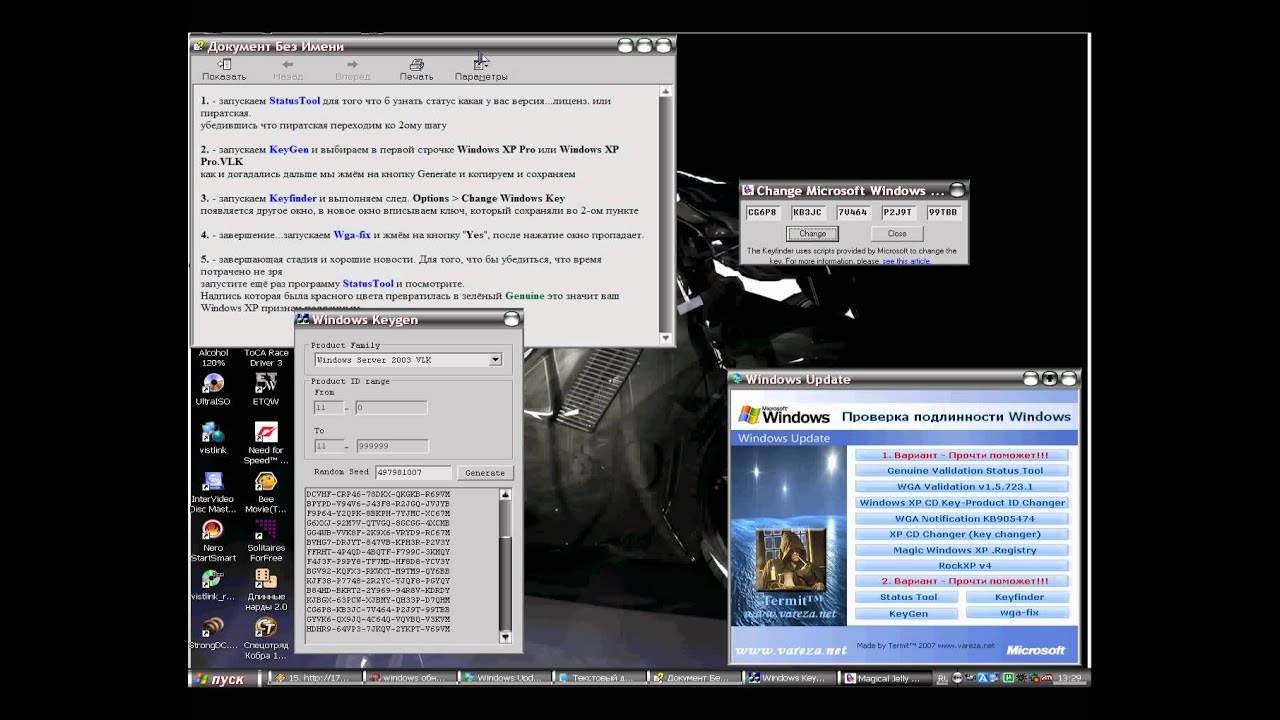The height and width of the screenshot is (720, 1280).
Task: Click the key list scrollbar up arrow
Action: point(505,495)
